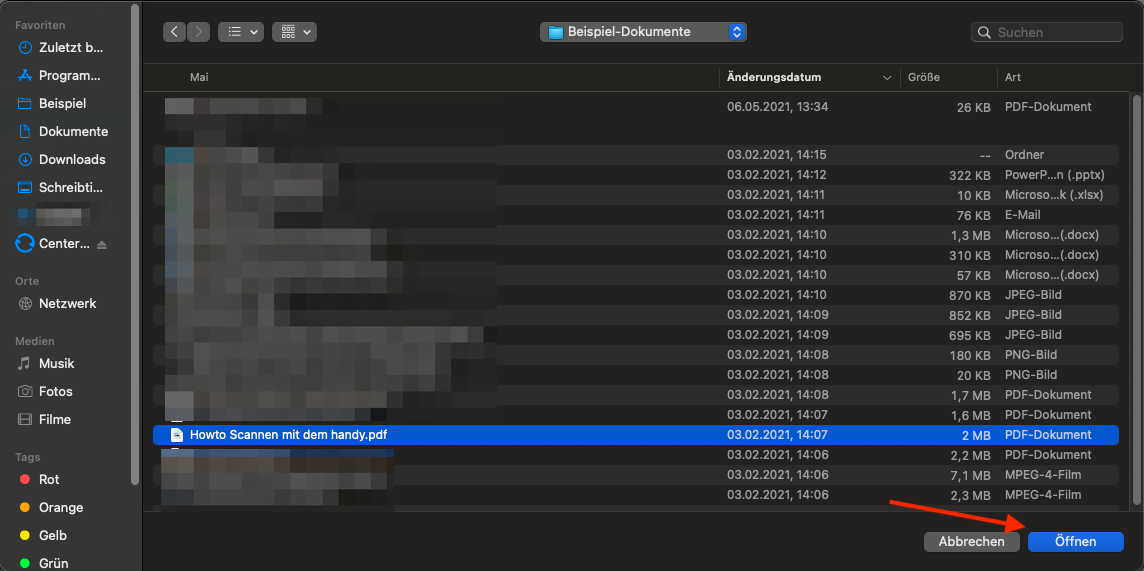Select the PDF-Dokument row sized 2,2 MB

pos(635,454)
